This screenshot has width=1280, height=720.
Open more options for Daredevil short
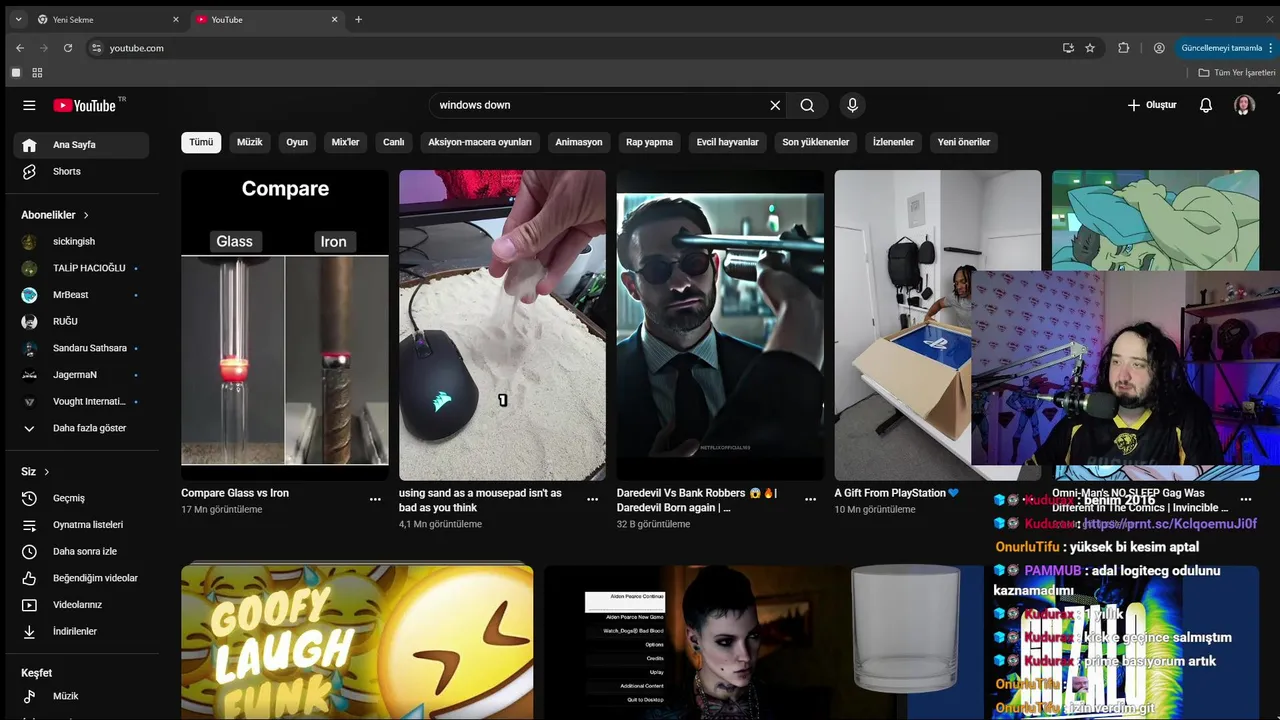[x=811, y=499]
